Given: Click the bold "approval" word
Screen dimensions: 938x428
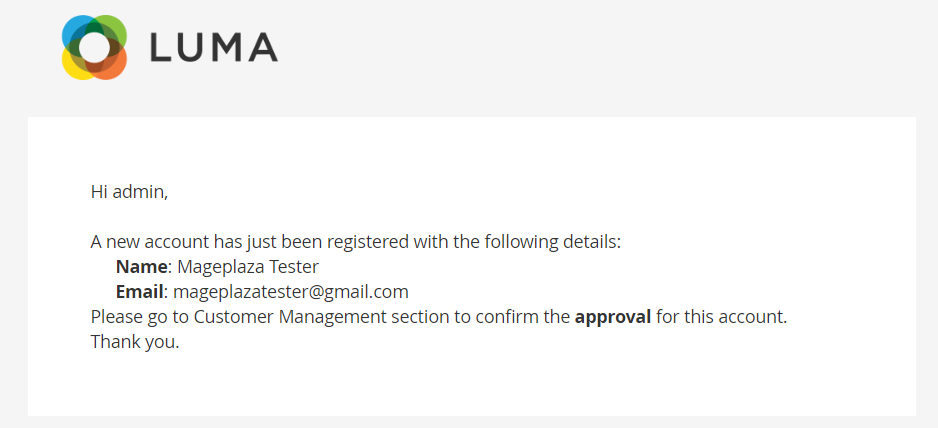Looking at the screenshot, I should pyautogui.click(x=612, y=317).
